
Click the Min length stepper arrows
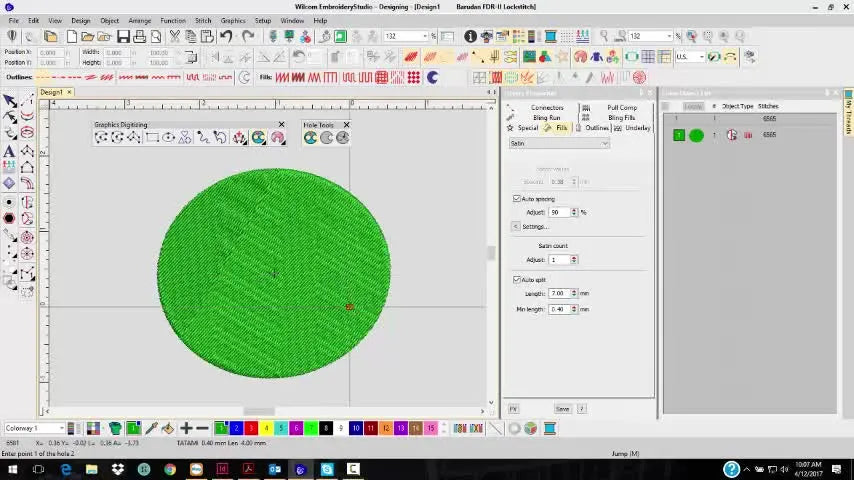click(574, 309)
